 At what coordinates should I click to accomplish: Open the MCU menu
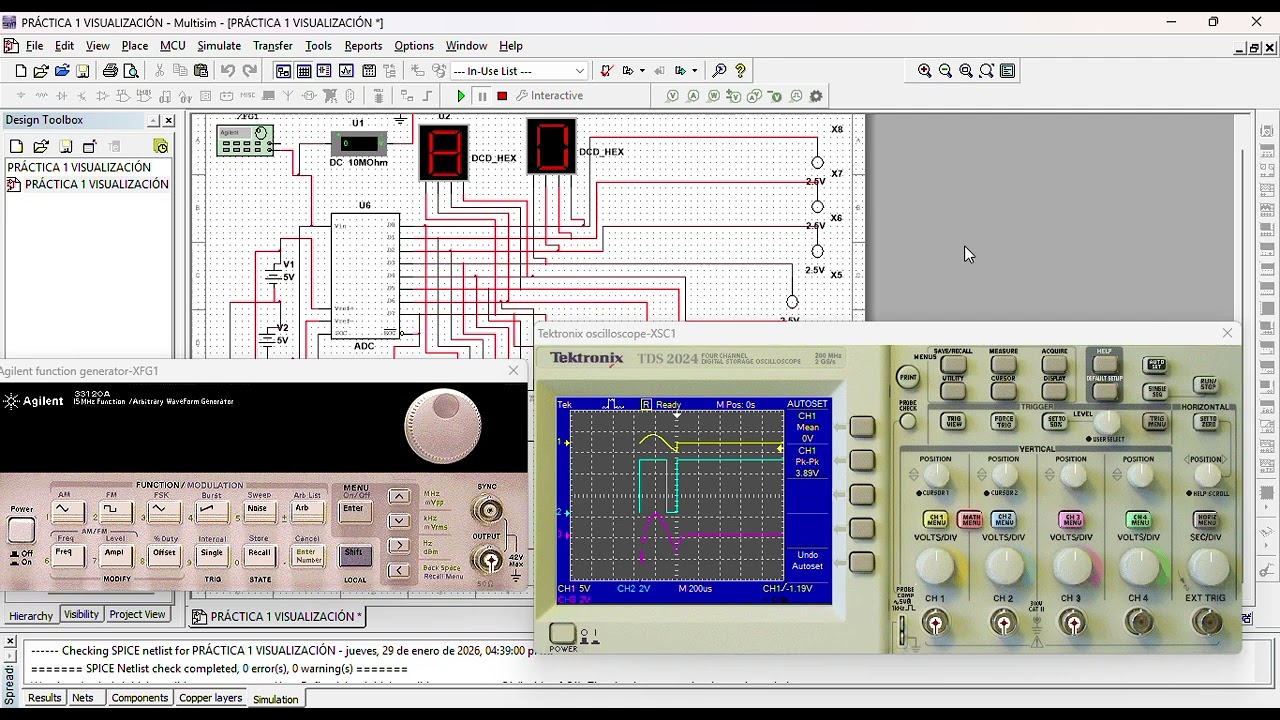(x=173, y=46)
